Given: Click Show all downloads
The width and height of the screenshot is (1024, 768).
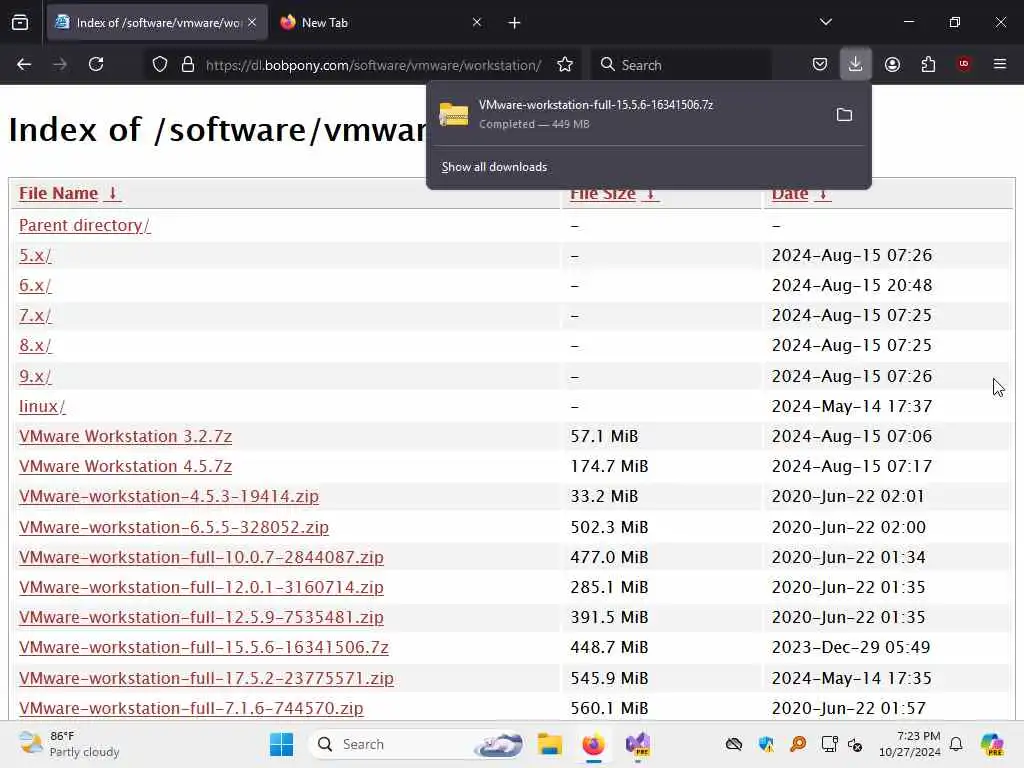Looking at the screenshot, I should pyautogui.click(x=494, y=167).
